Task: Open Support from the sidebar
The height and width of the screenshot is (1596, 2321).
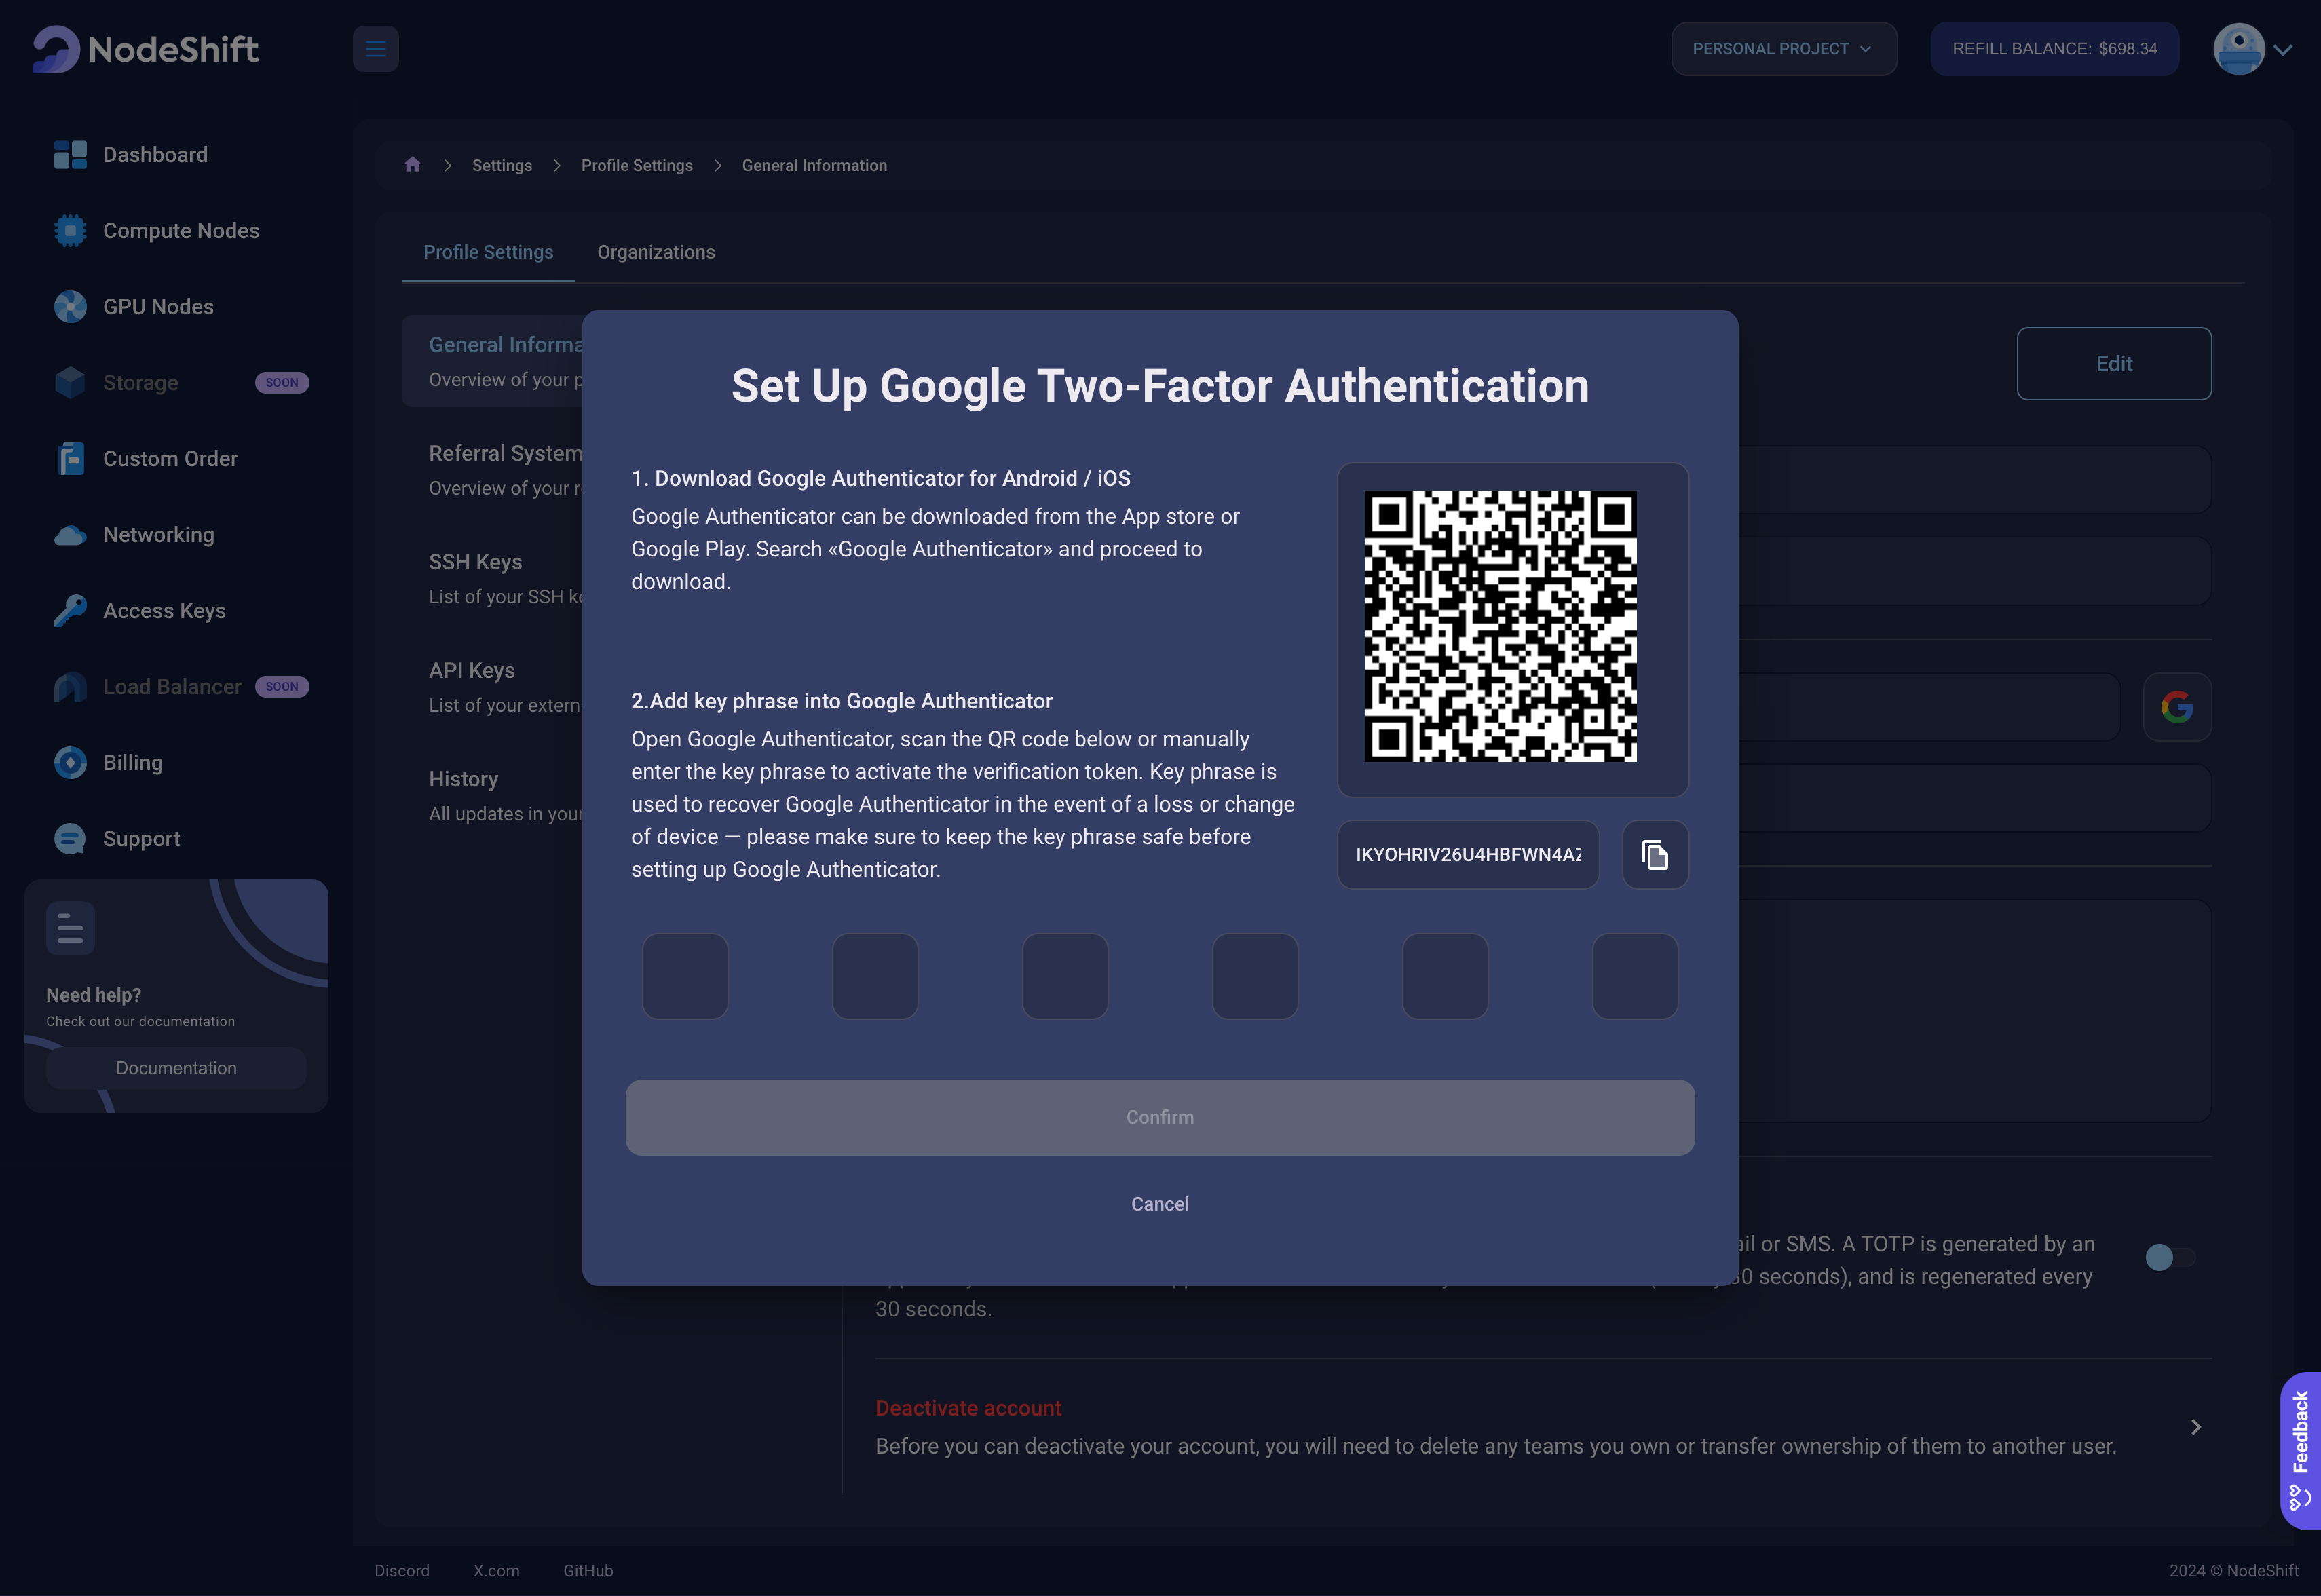Action: coord(117,839)
